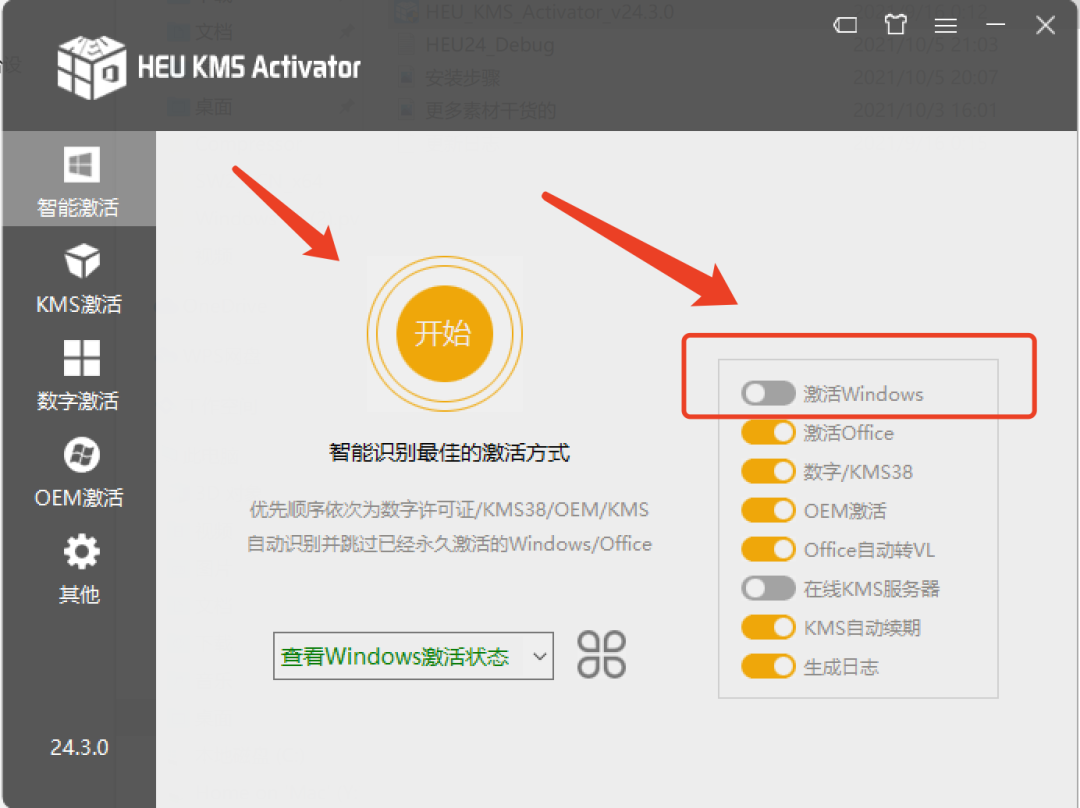Click the four-leaf grid icon beside dropdown
Viewport: 1080px width, 808px height.
[602, 655]
